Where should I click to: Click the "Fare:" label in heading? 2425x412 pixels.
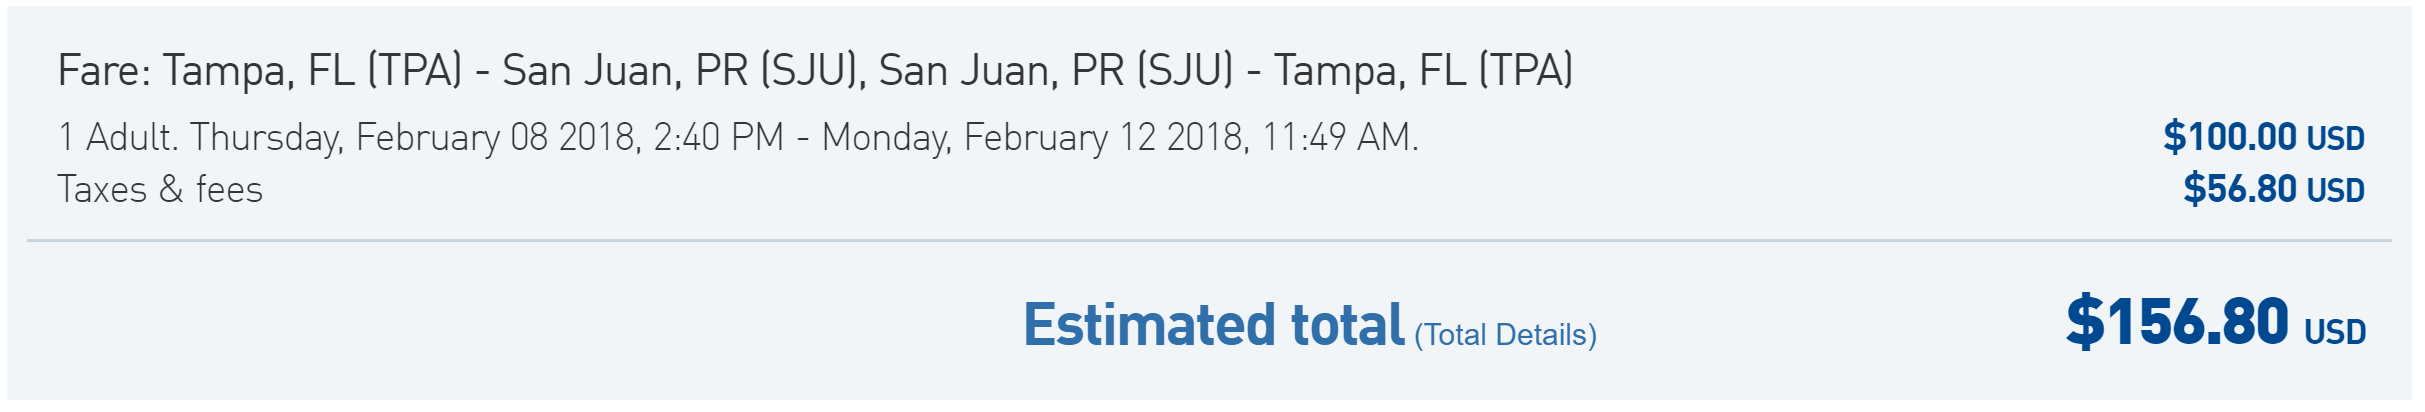(104, 71)
